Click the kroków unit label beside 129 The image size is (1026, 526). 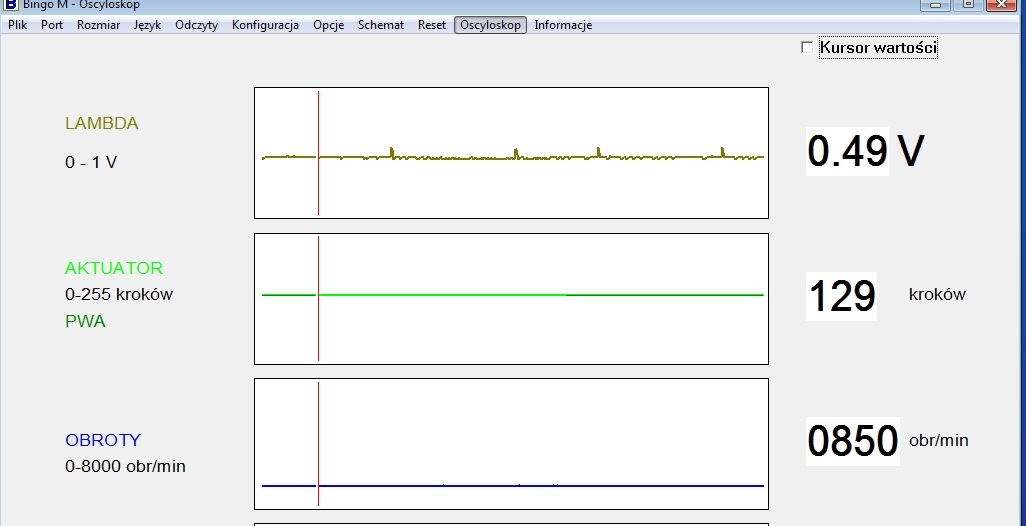click(937, 294)
